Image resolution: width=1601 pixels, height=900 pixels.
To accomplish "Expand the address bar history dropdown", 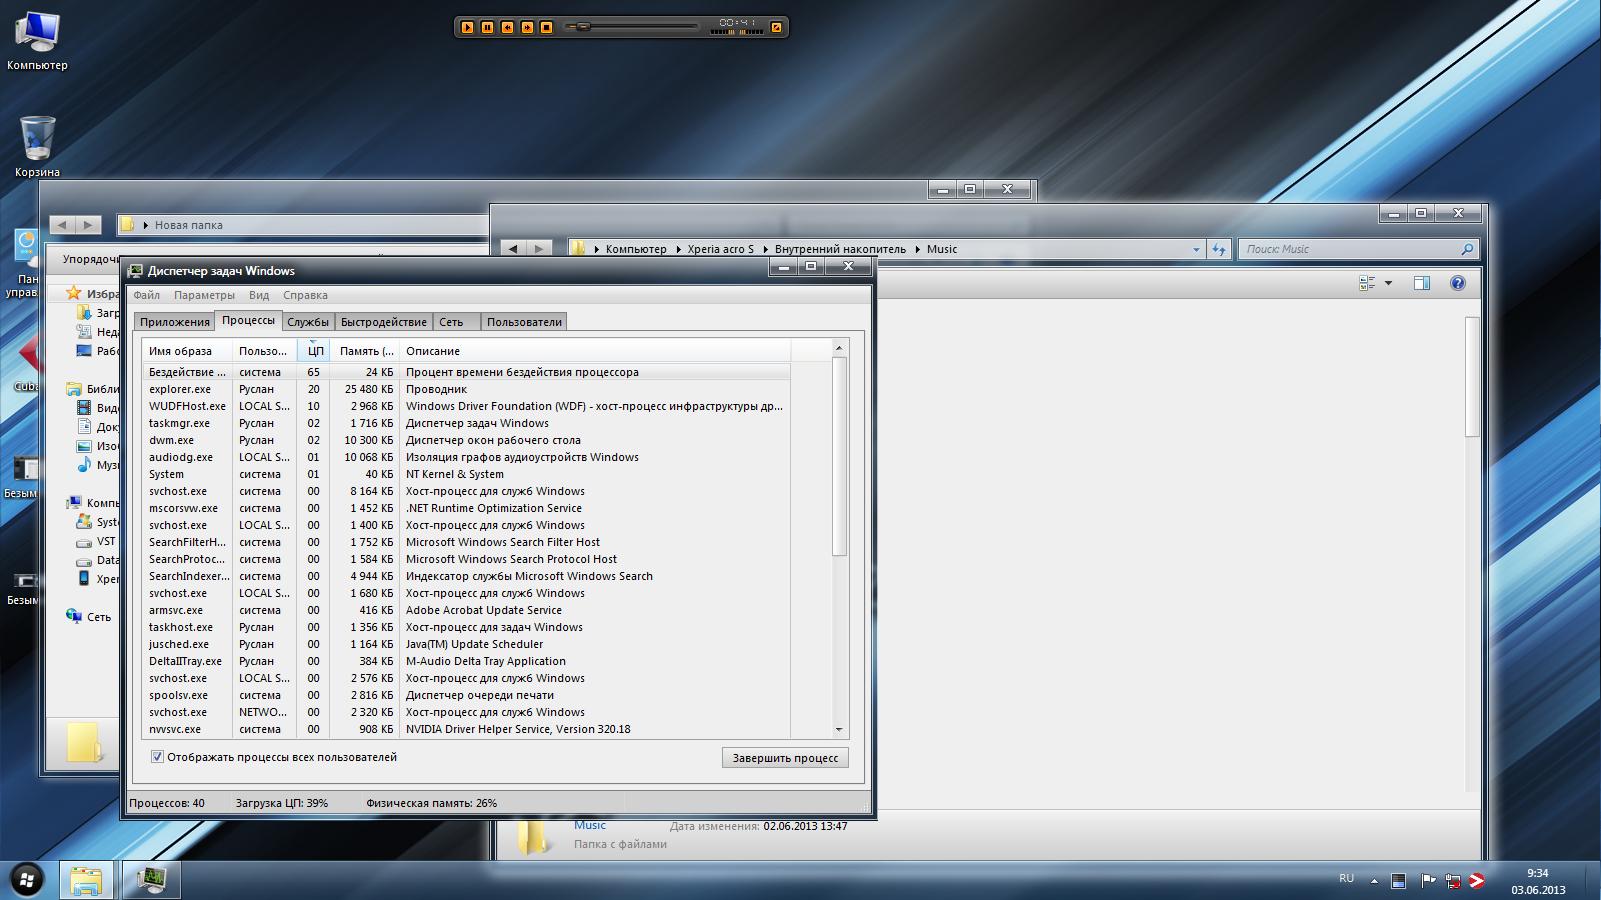I will 1196,249.
